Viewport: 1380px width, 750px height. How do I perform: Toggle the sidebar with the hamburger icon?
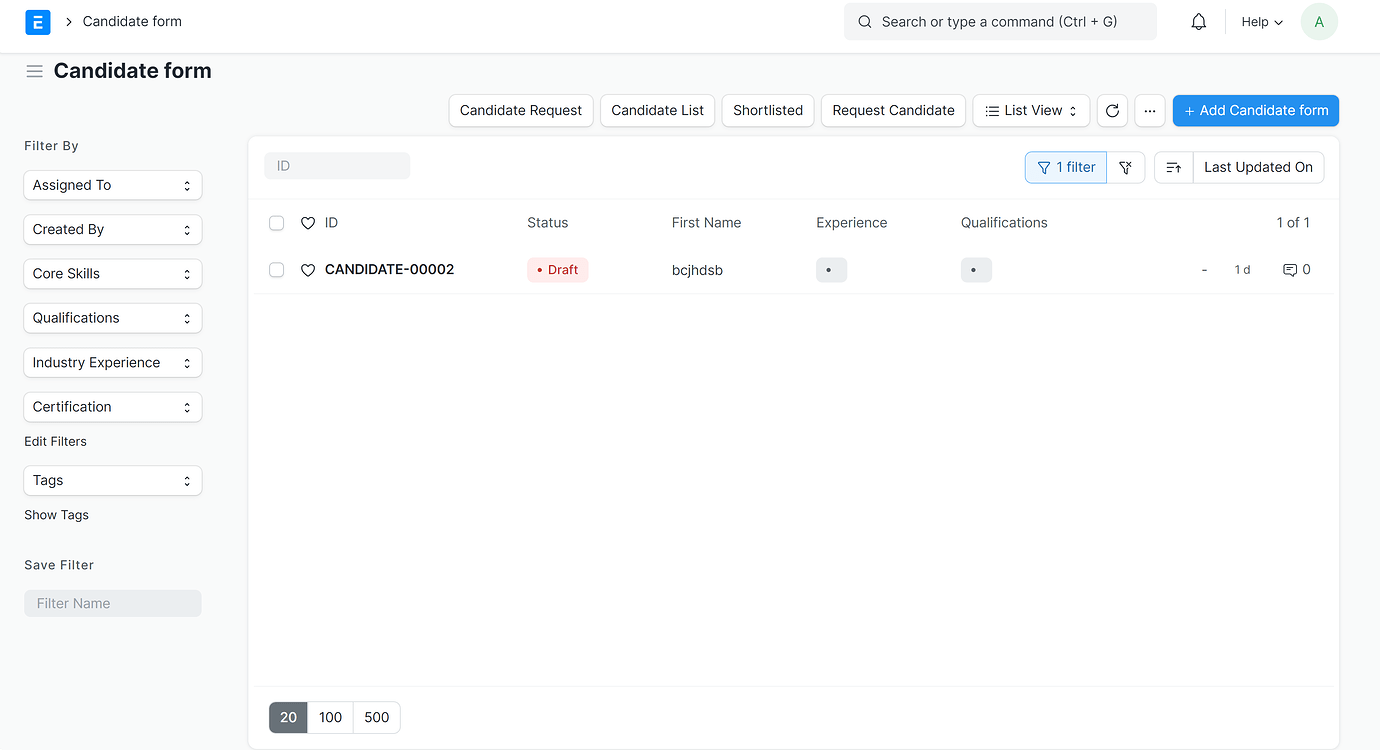(x=34, y=70)
